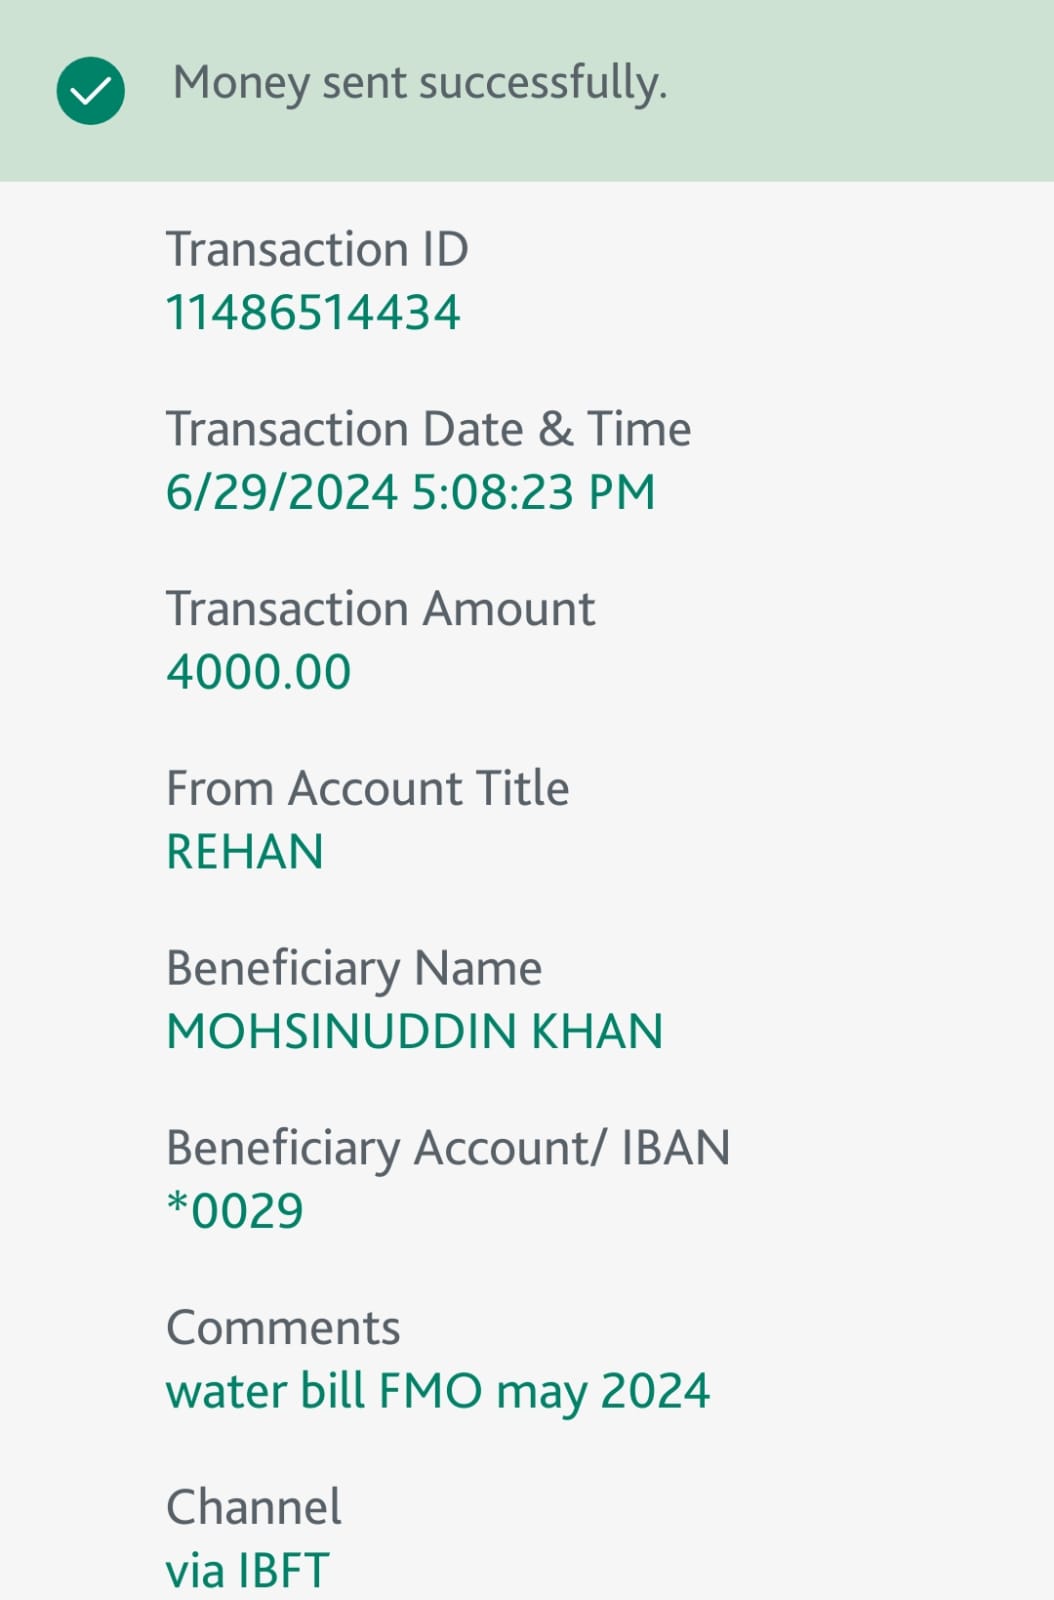Image resolution: width=1054 pixels, height=1600 pixels.
Task: Tap the comment "water bill FMO may 2024"
Action: (438, 1391)
